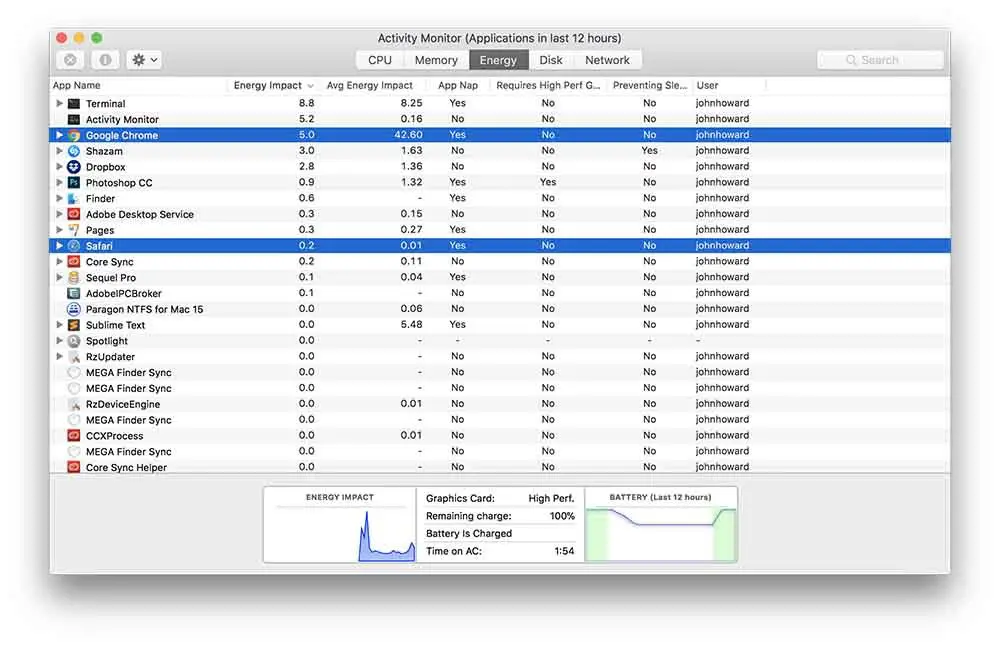Expand the Safari disclosure triangle
This screenshot has height=645, width=1000.
click(59, 246)
